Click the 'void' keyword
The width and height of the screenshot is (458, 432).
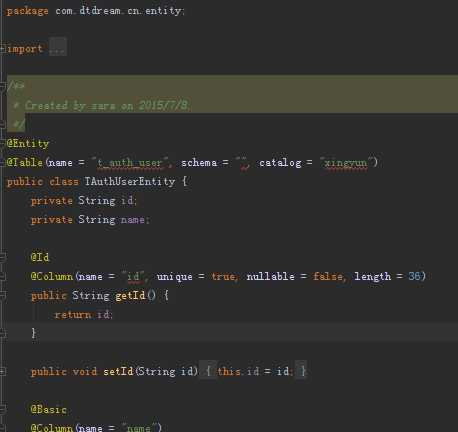pos(85,371)
